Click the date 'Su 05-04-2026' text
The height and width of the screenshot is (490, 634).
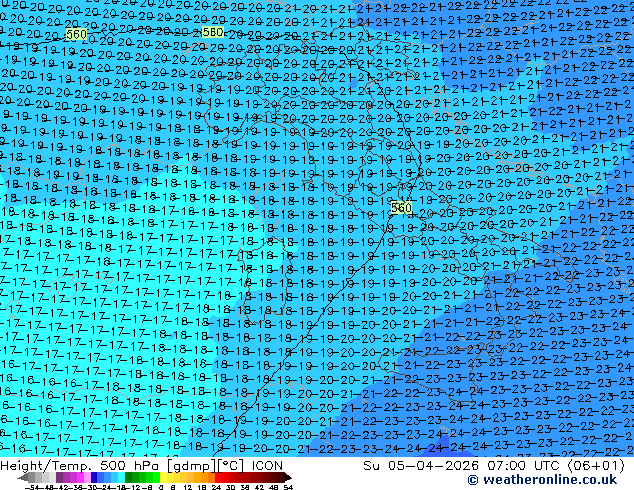421,466
